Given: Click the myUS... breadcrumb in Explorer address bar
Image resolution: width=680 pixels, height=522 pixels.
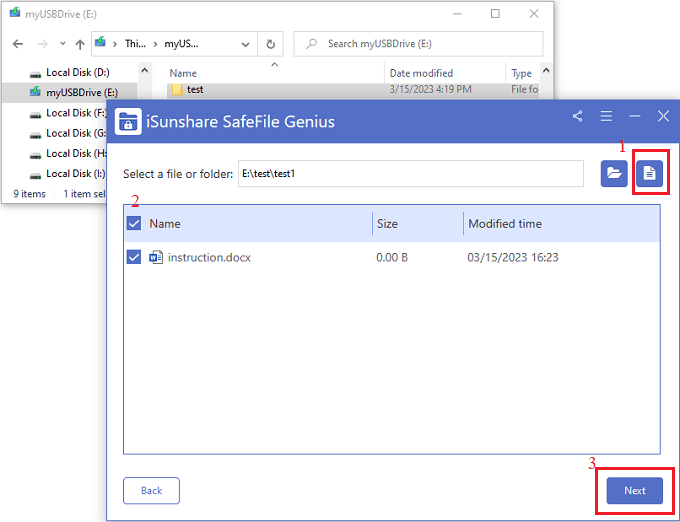Looking at the screenshot, I should tap(181, 44).
